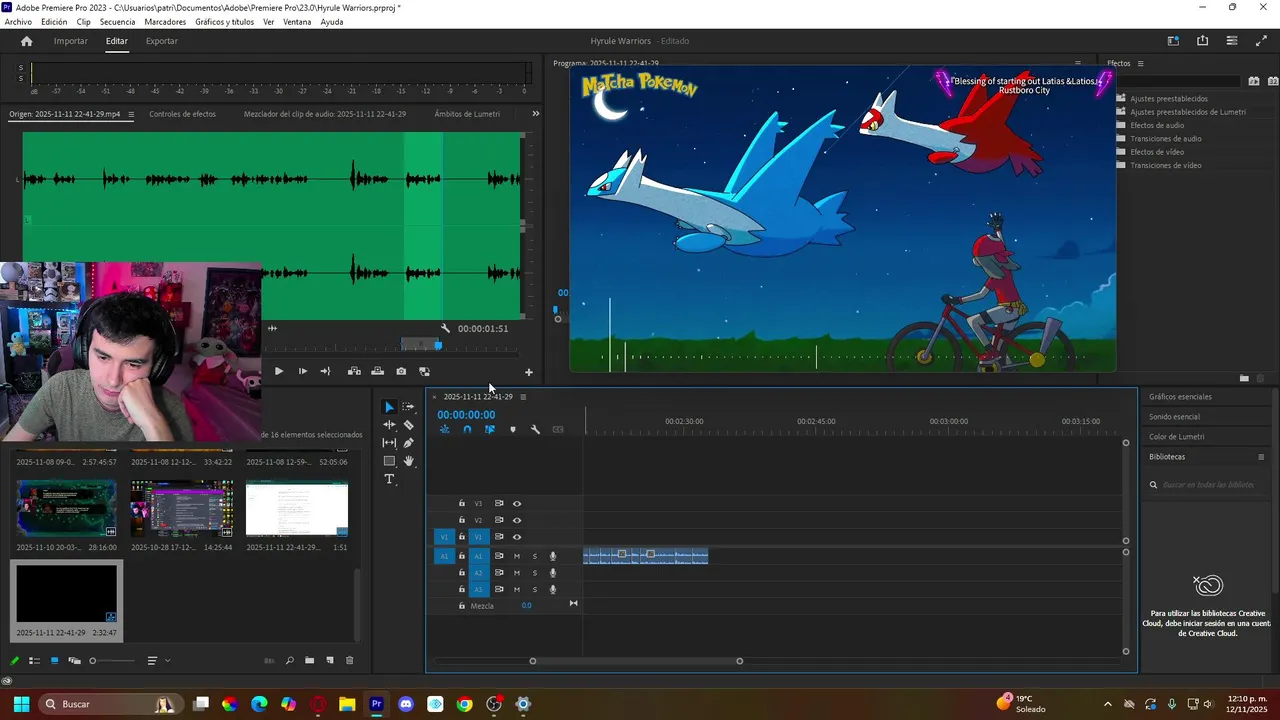The height and width of the screenshot is (720, 1280).
Task: Open the Marcadores menu
Action: point(165,22)
